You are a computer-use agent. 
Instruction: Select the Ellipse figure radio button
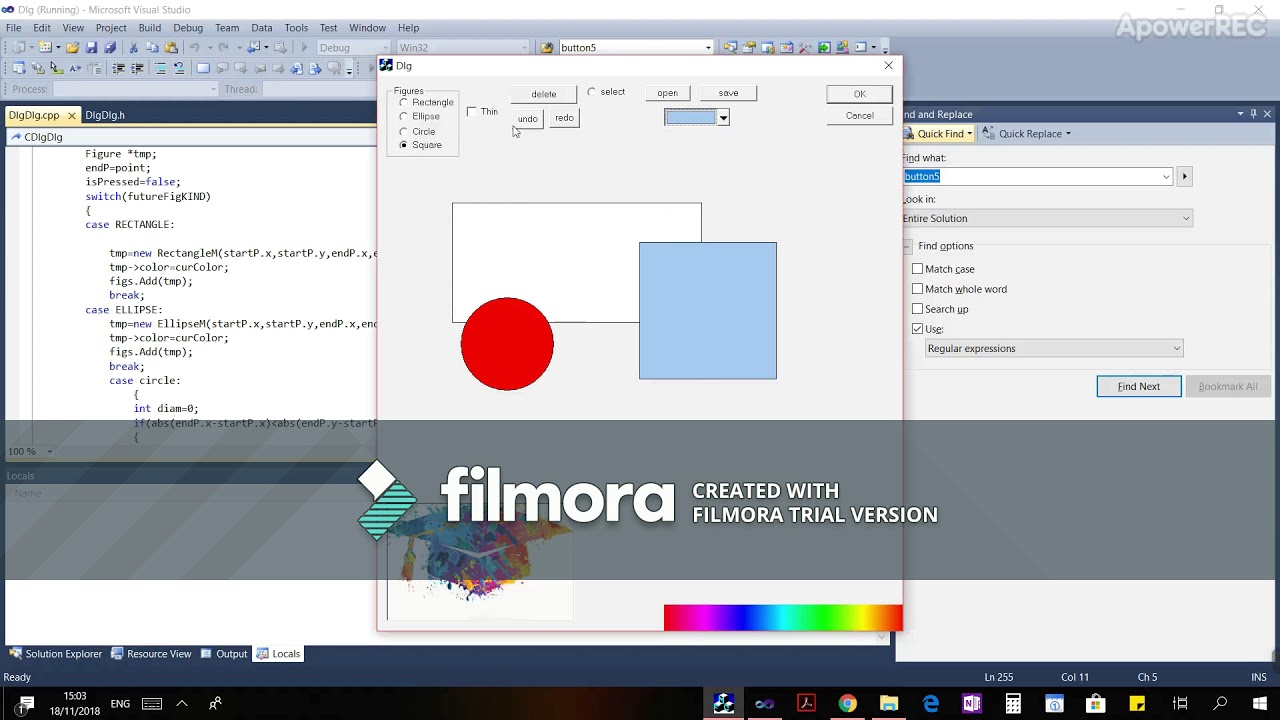tap(404, 117)
